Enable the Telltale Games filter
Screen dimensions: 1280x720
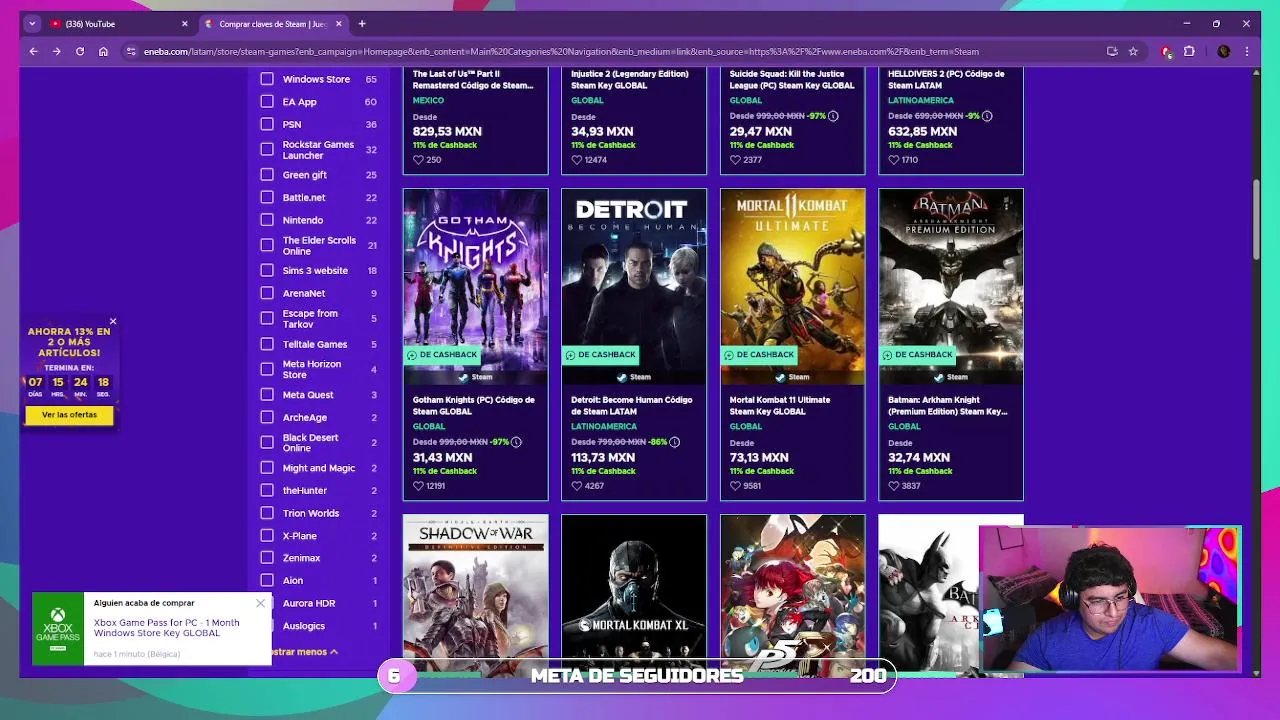[267, 344]
